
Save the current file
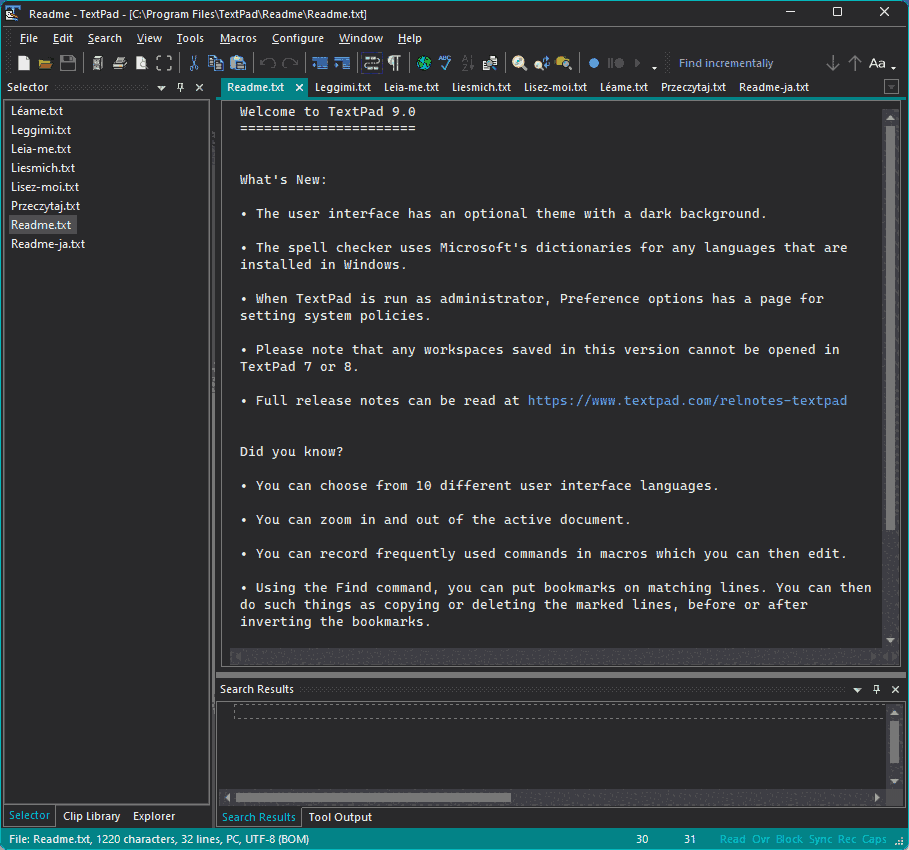68,62
